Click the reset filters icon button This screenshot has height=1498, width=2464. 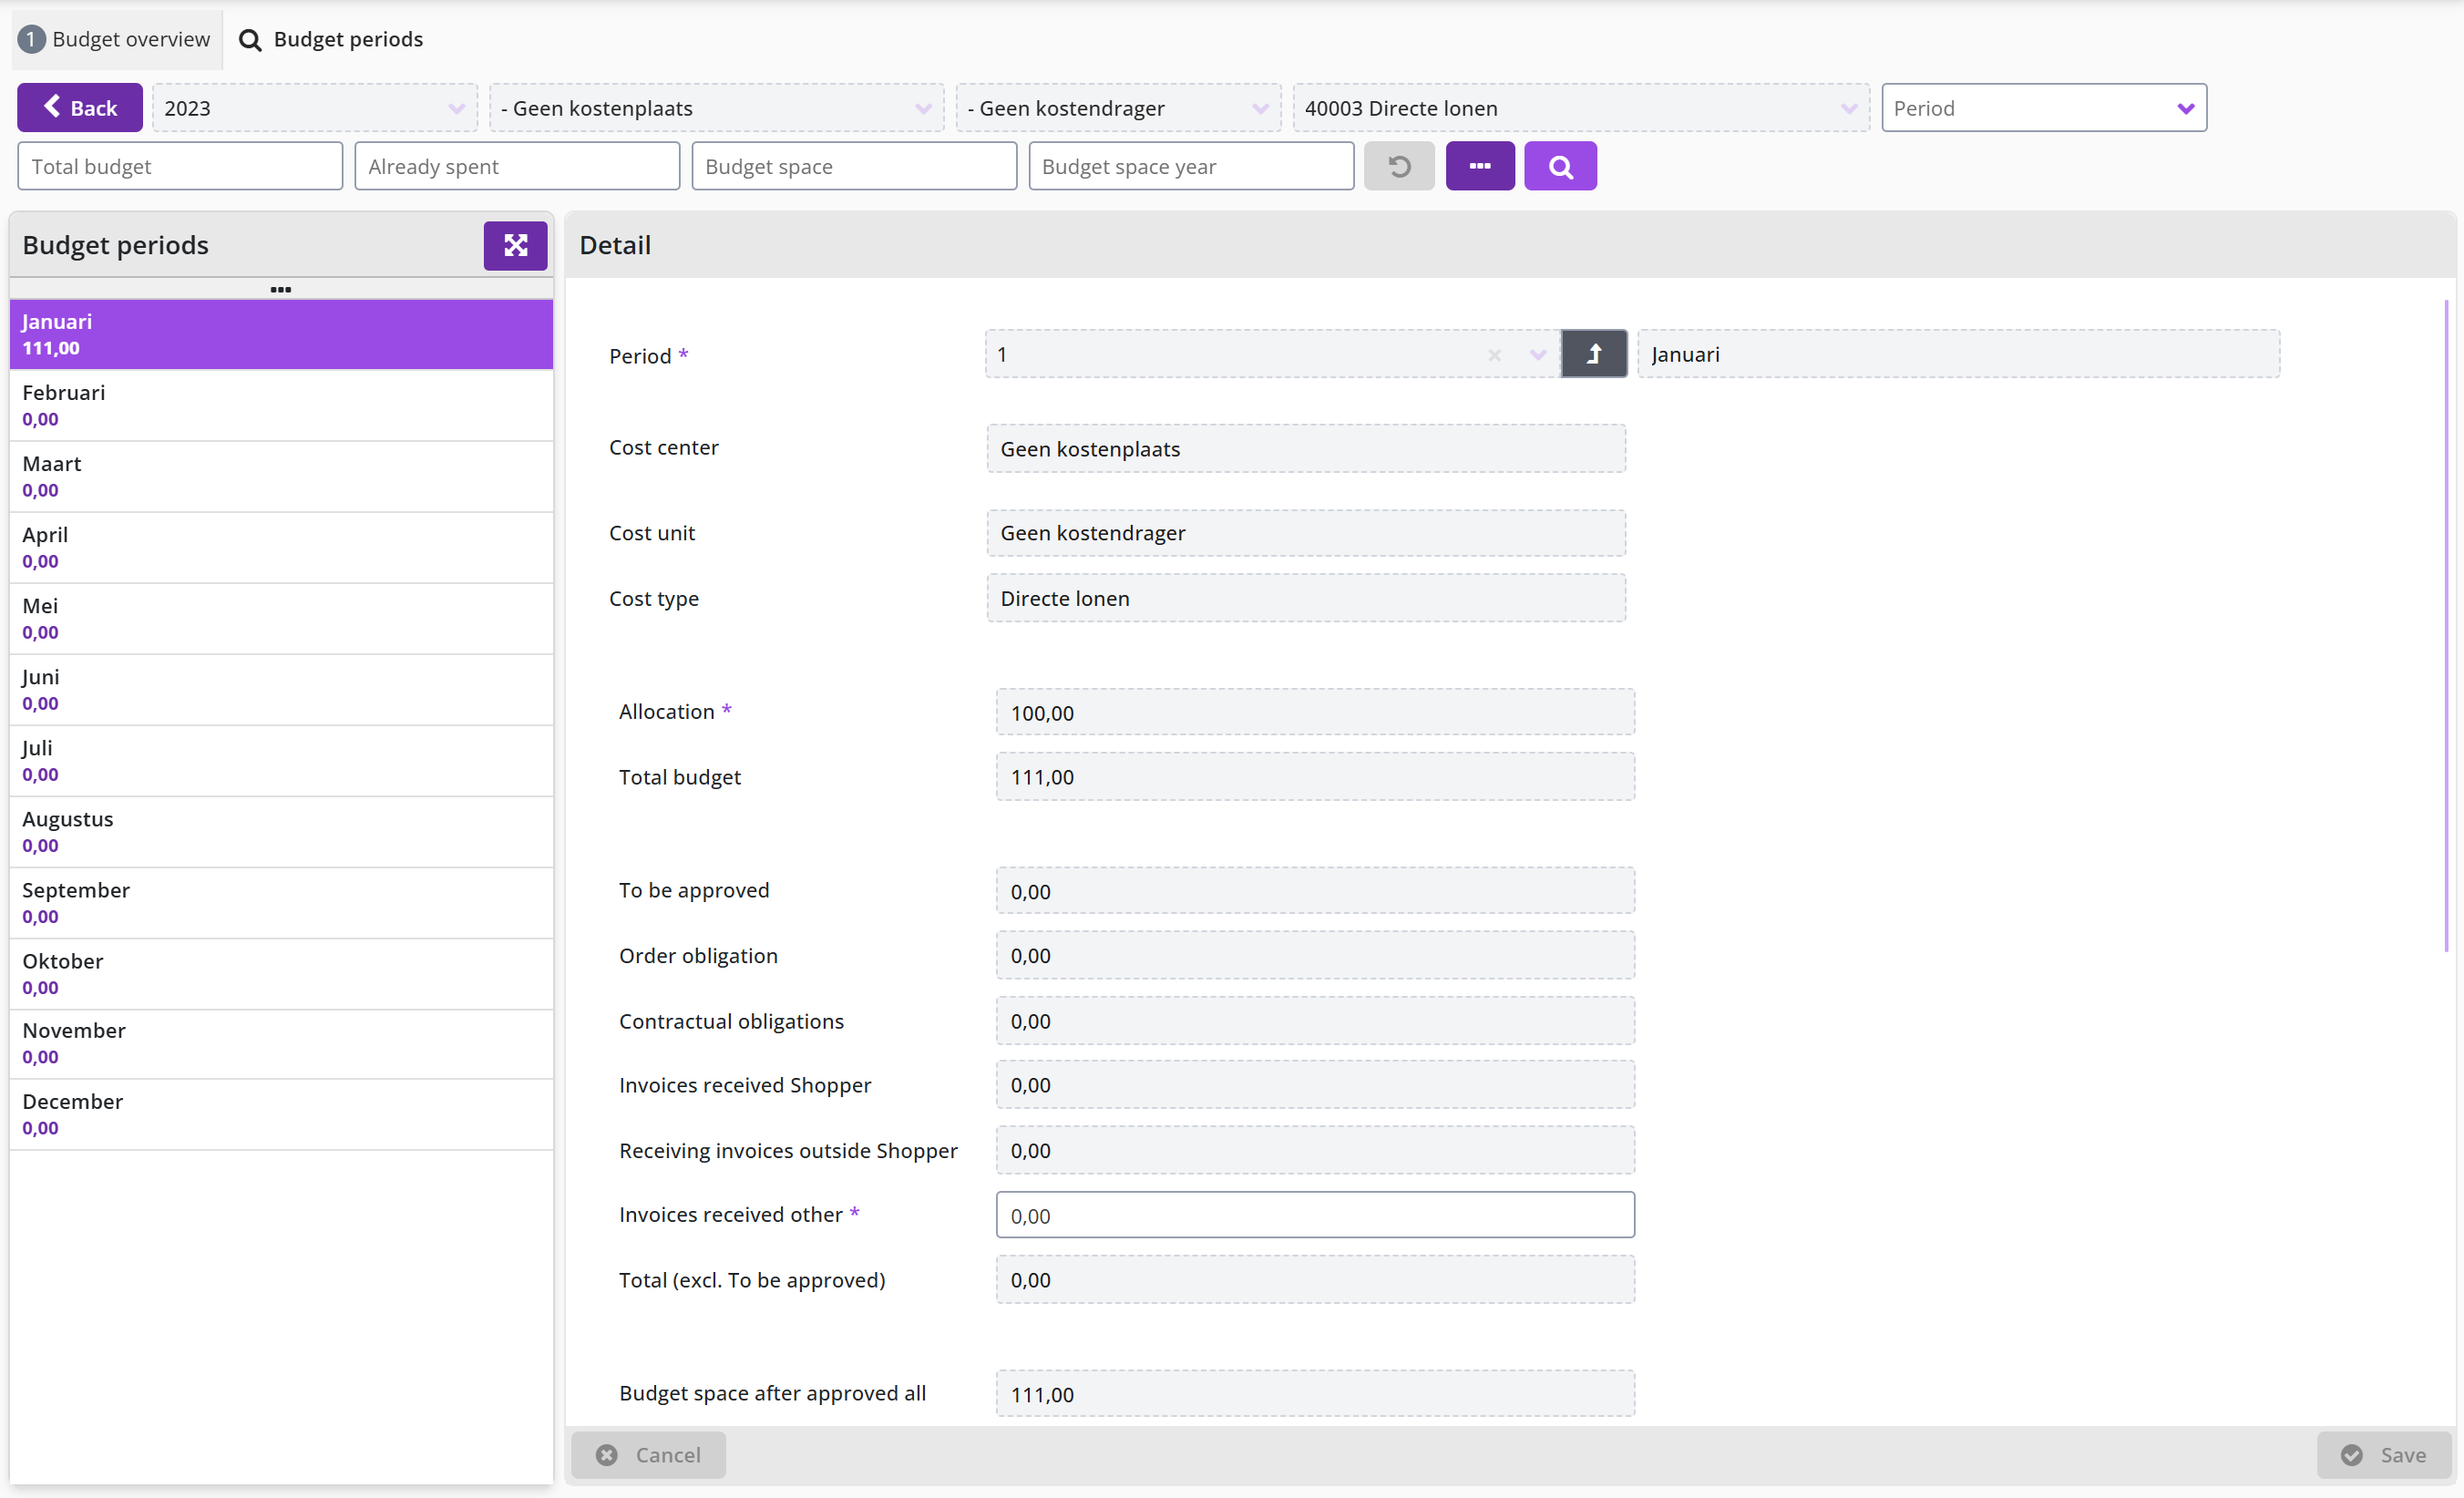[1399, 166]
